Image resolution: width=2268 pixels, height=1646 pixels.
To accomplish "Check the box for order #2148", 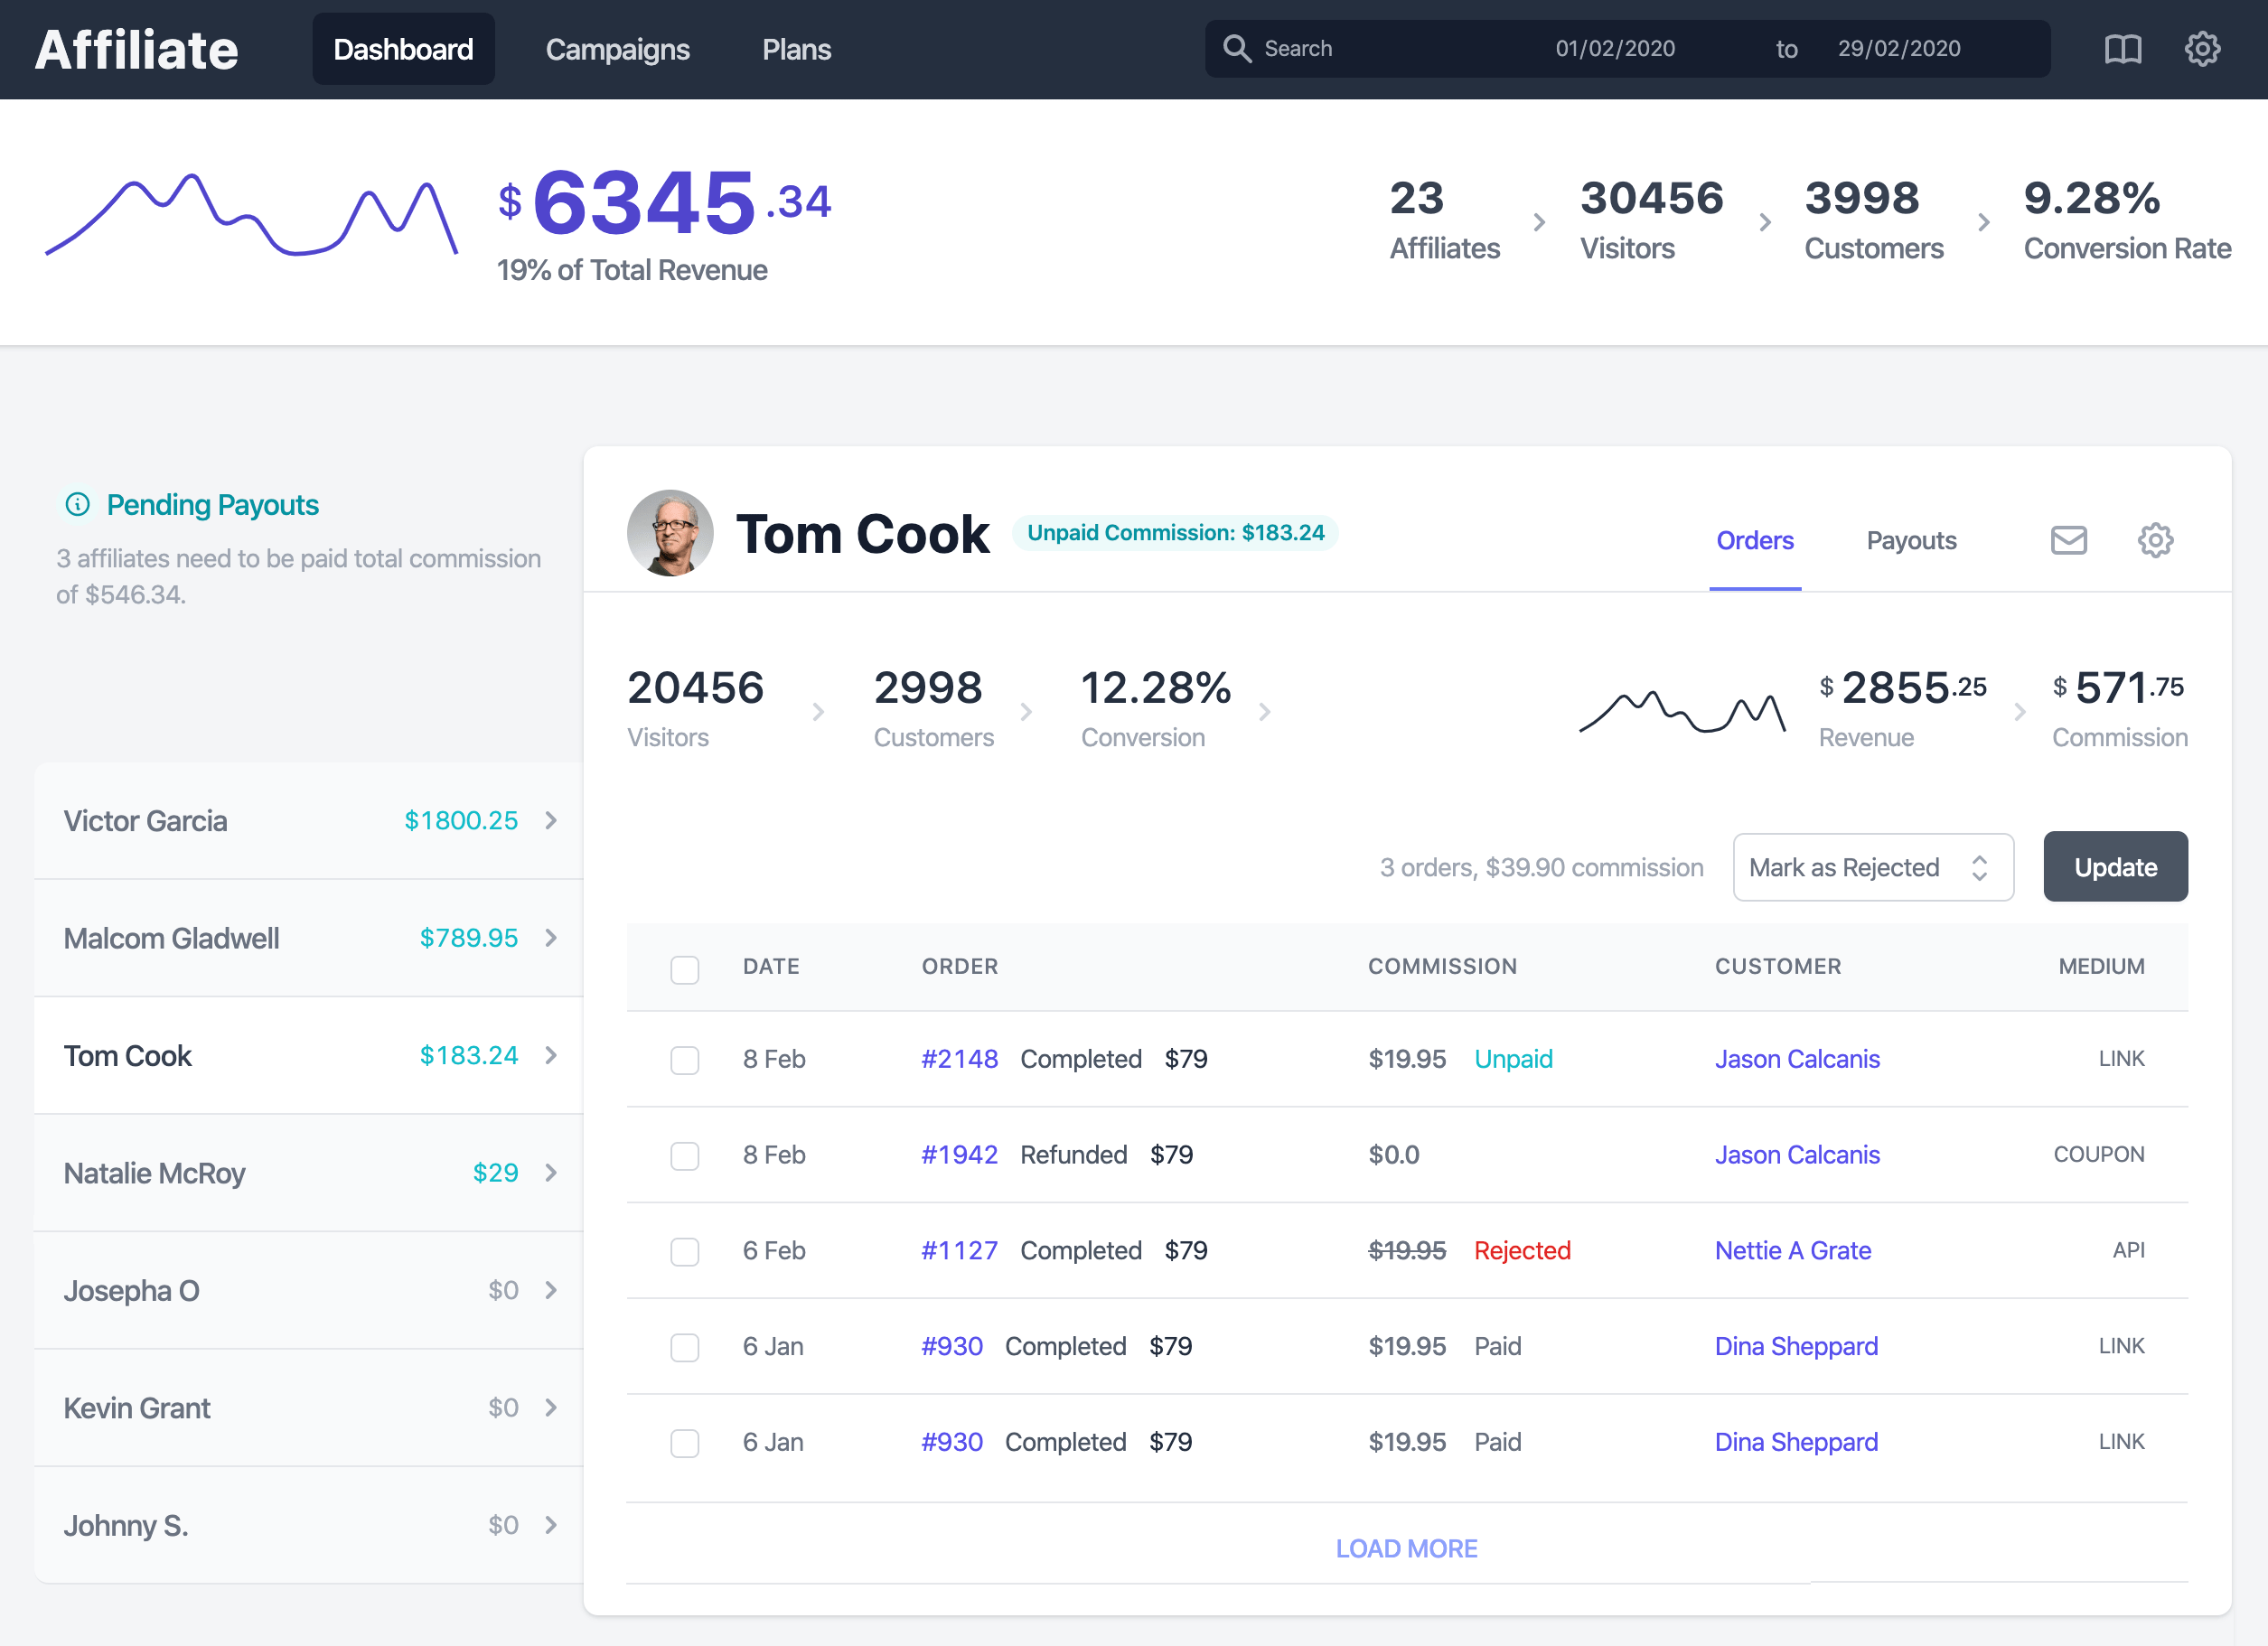I will tap(684, 1059).
